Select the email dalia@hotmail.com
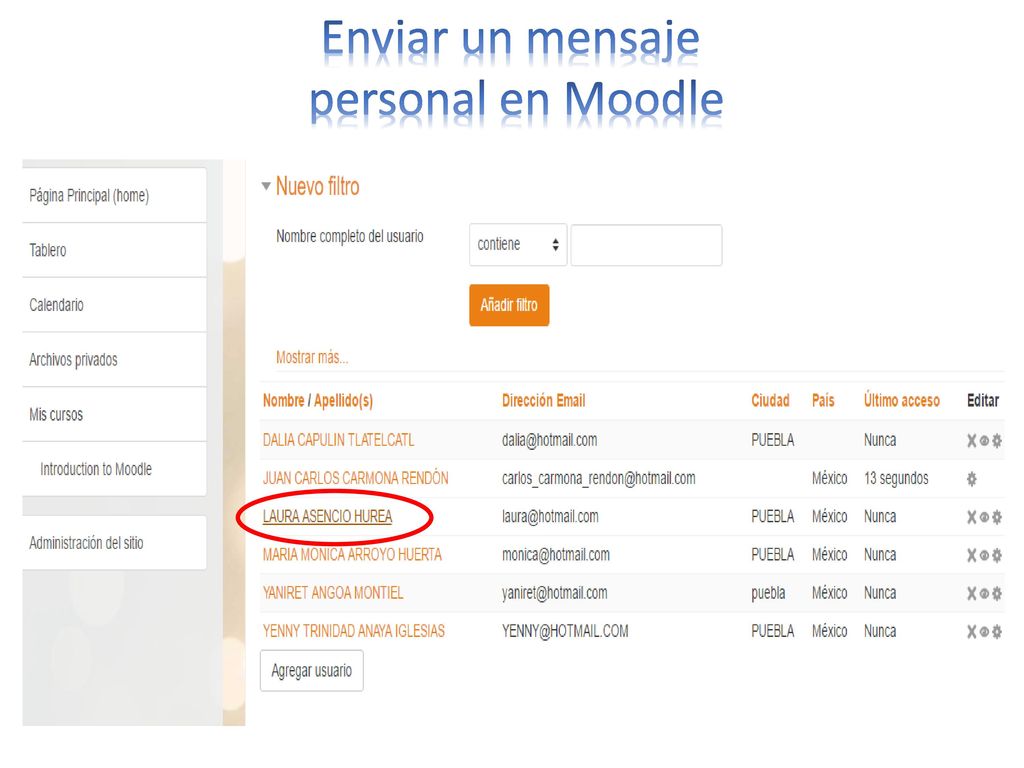This screenshot has width=1024, height=768. tap(549, 440)
